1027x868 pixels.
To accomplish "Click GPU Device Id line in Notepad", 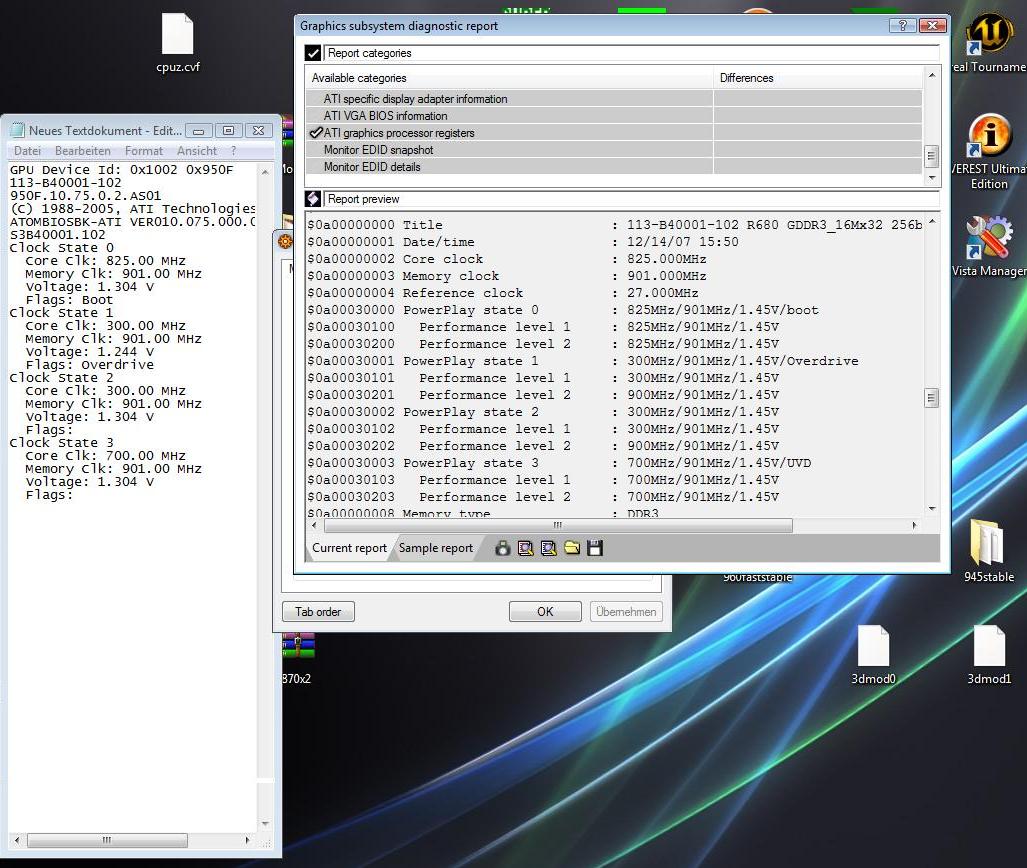I will [121, 170].
